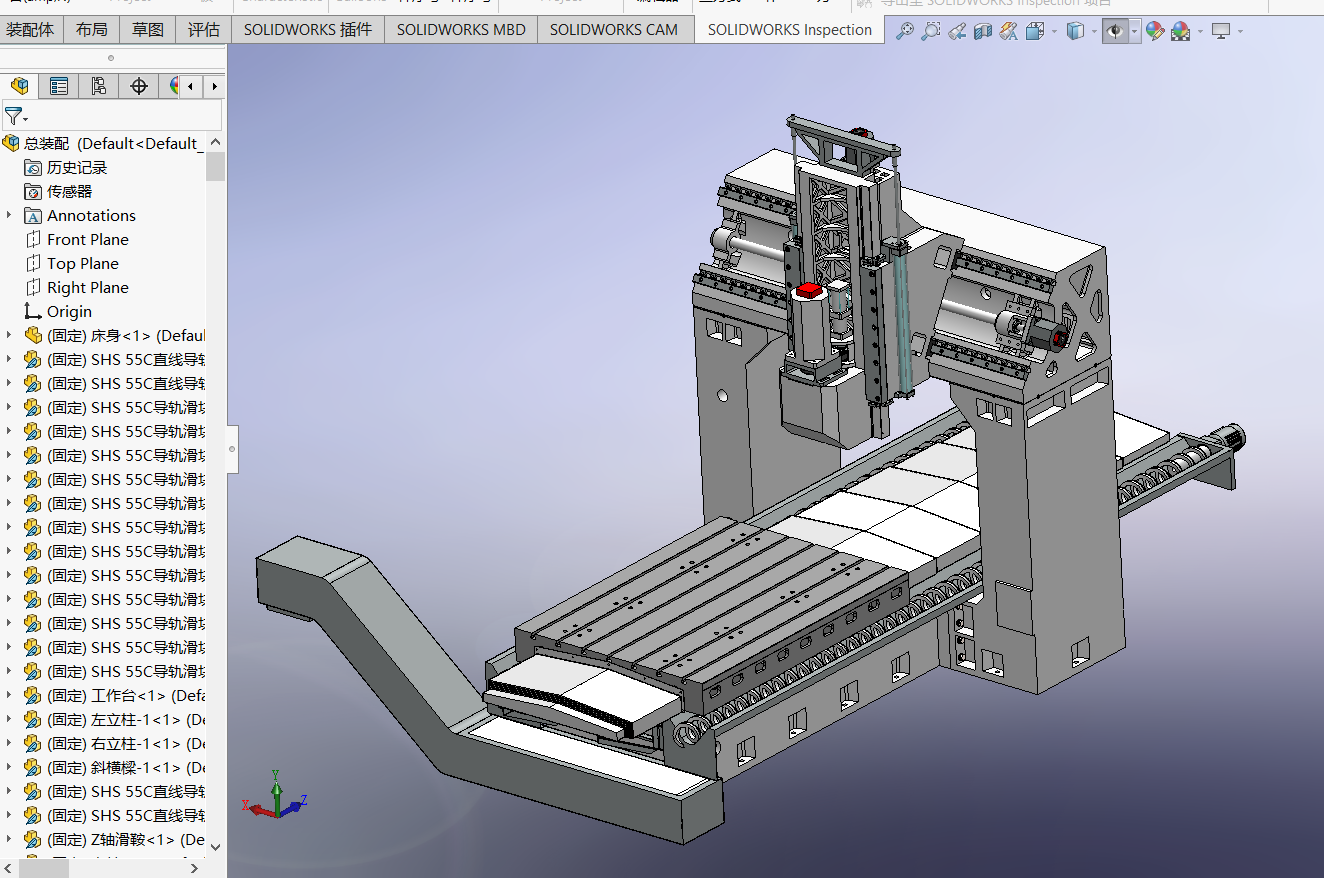This screenshot has width=1324, height=878.
Task: Toggle the Hide/Show Items eye button
Action: 1114,31
